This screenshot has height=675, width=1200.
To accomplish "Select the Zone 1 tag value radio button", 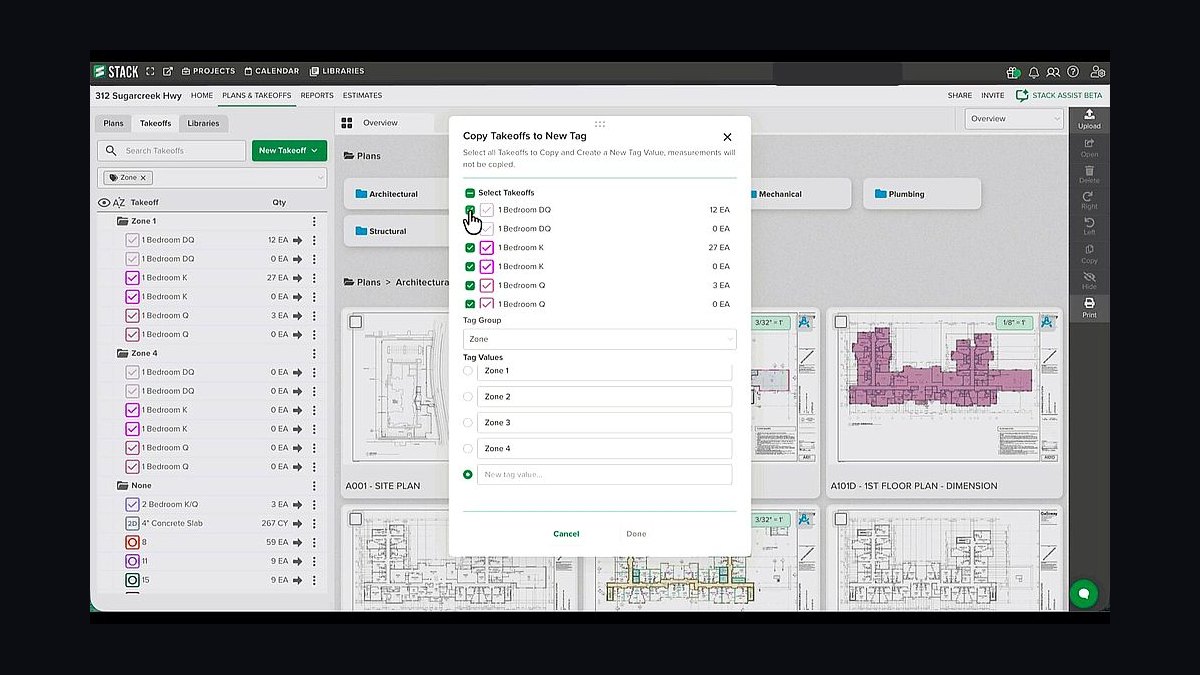I will point(468,371).
